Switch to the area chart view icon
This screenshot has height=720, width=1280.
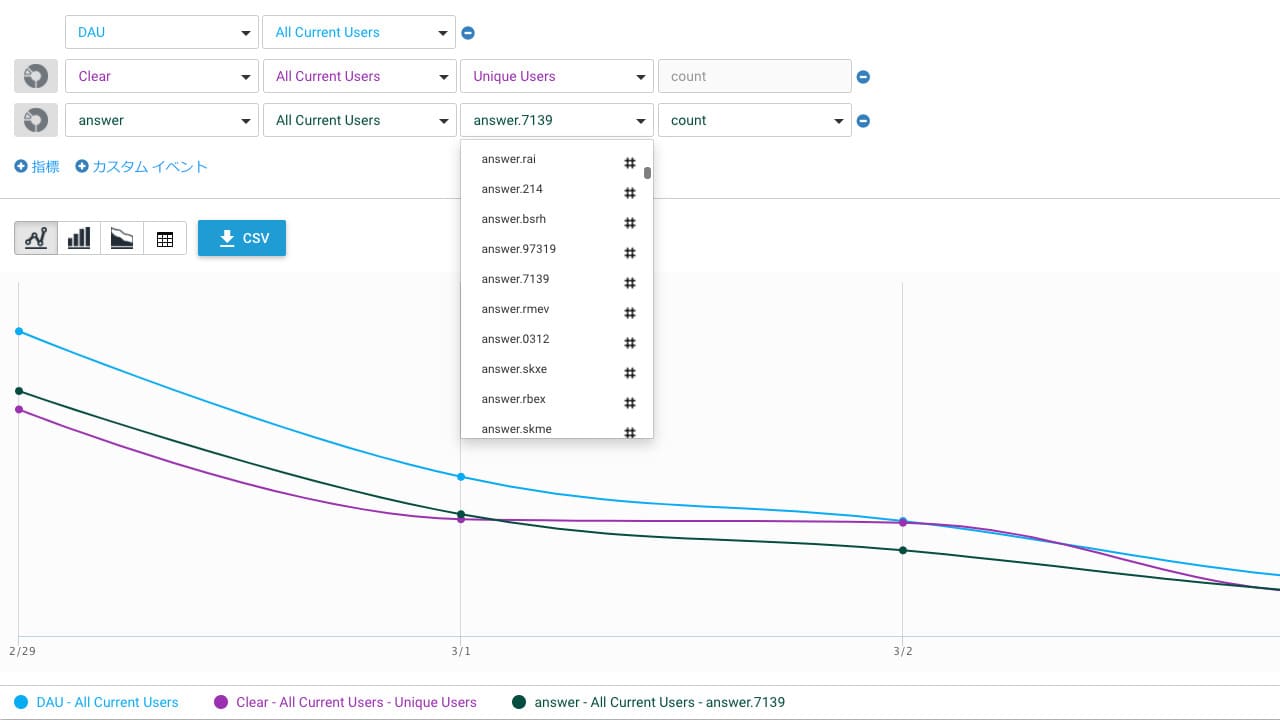click(x=122, y=238)
